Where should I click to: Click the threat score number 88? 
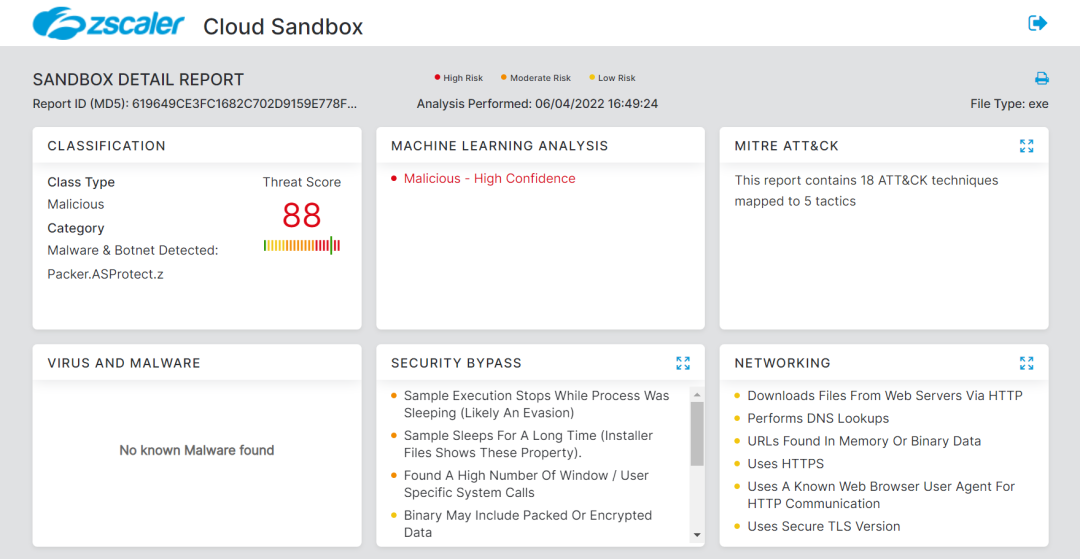(302, 215)
